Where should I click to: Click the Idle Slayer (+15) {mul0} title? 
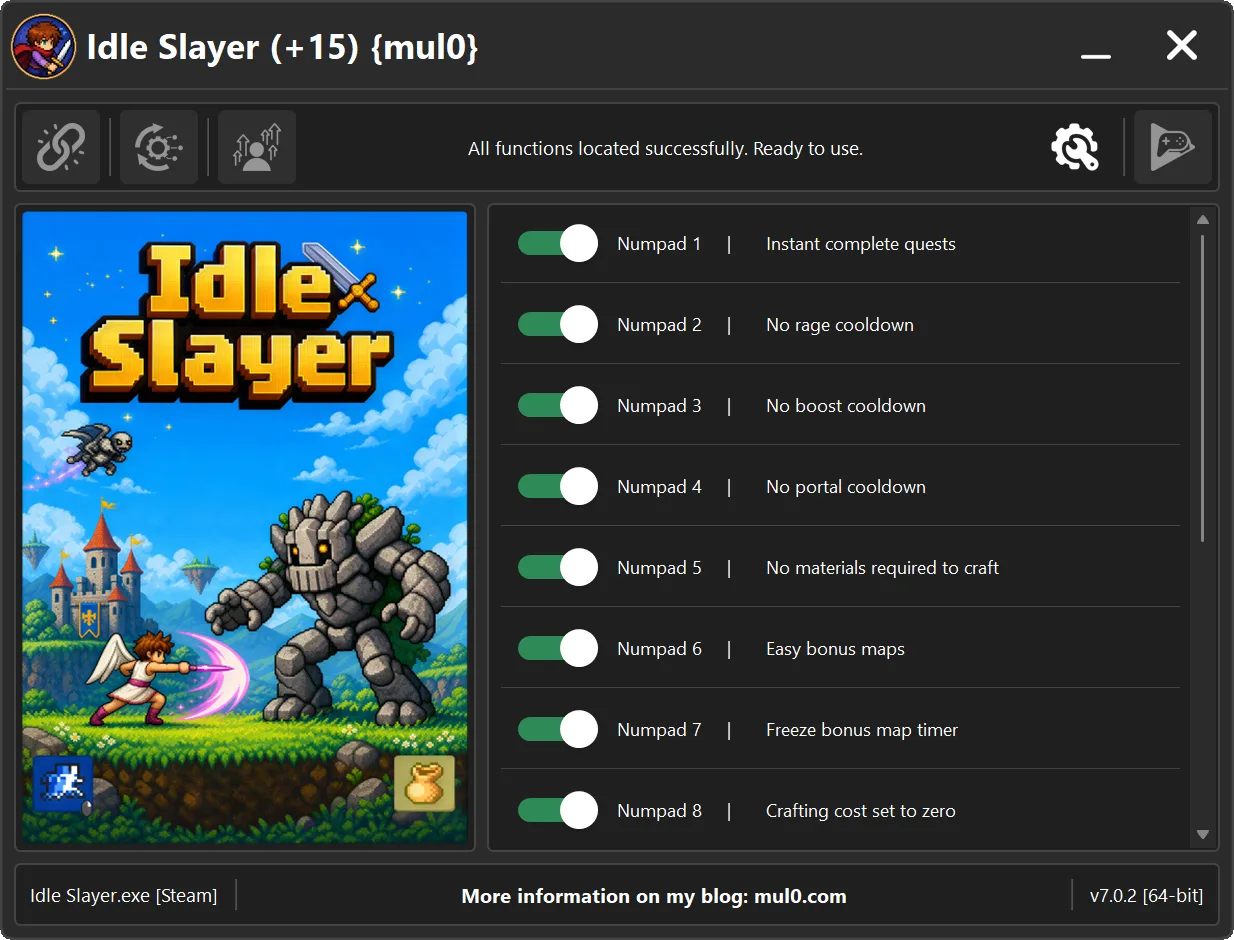[x=283, y=47]
